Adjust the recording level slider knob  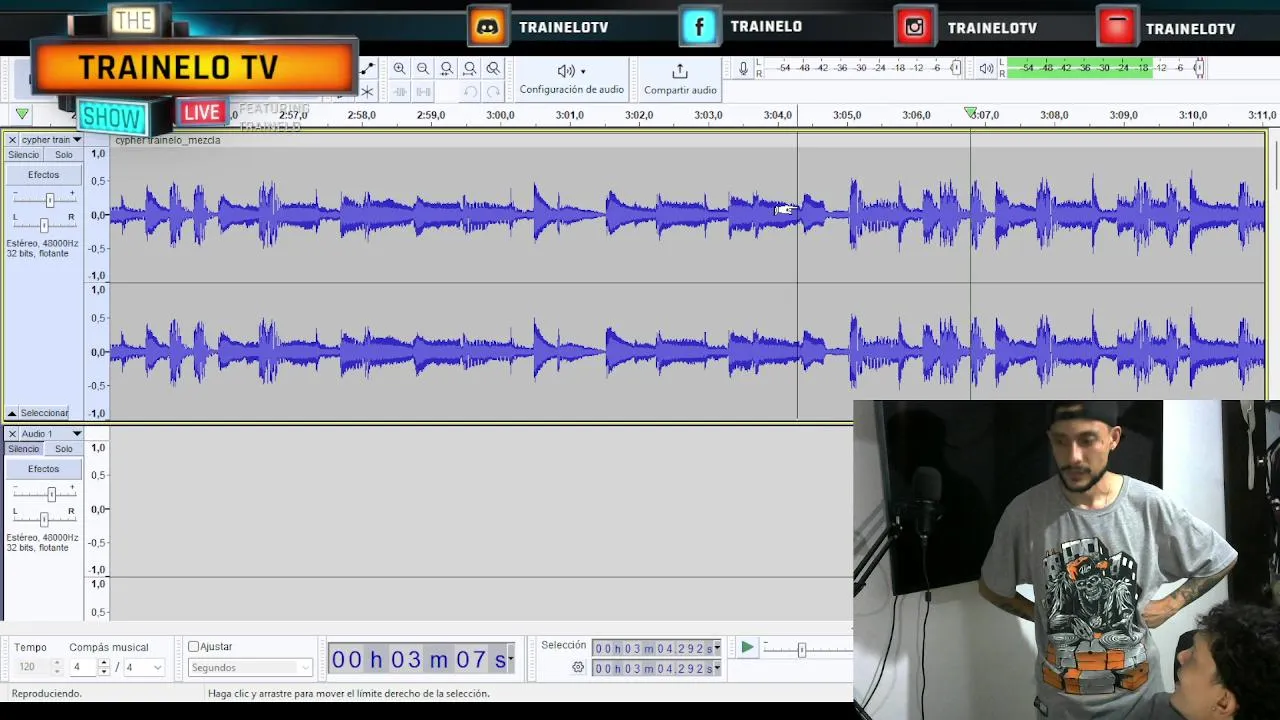tap(956, 68)
